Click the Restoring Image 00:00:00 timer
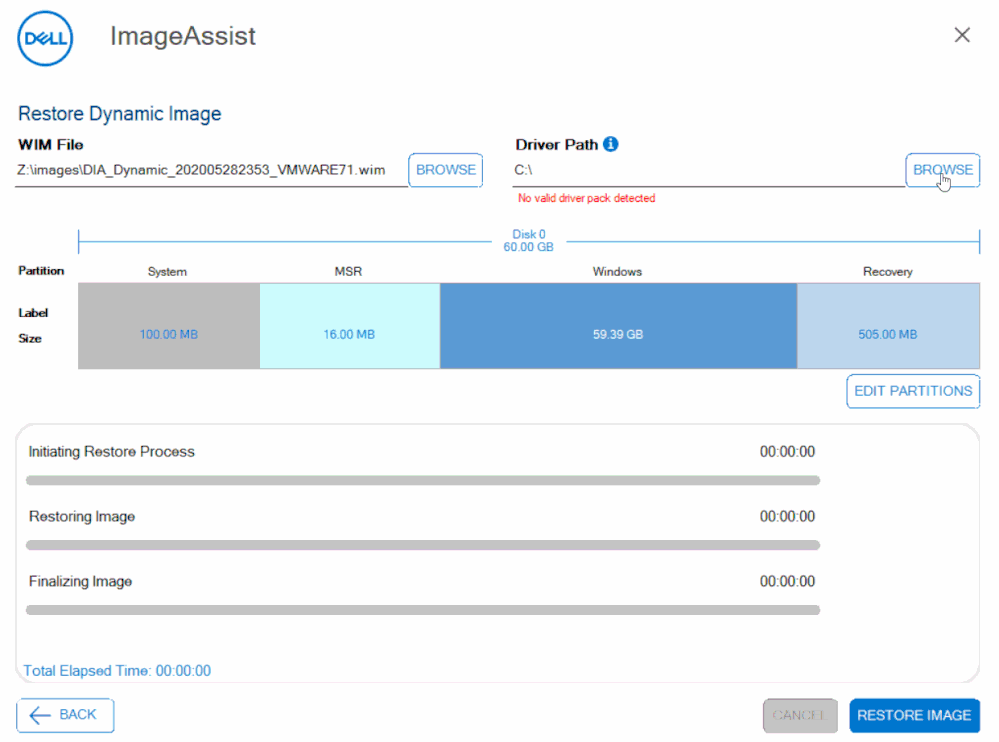The width and height of the screenshot is (999, 742). pyautogui.click(x=787, y=517)
